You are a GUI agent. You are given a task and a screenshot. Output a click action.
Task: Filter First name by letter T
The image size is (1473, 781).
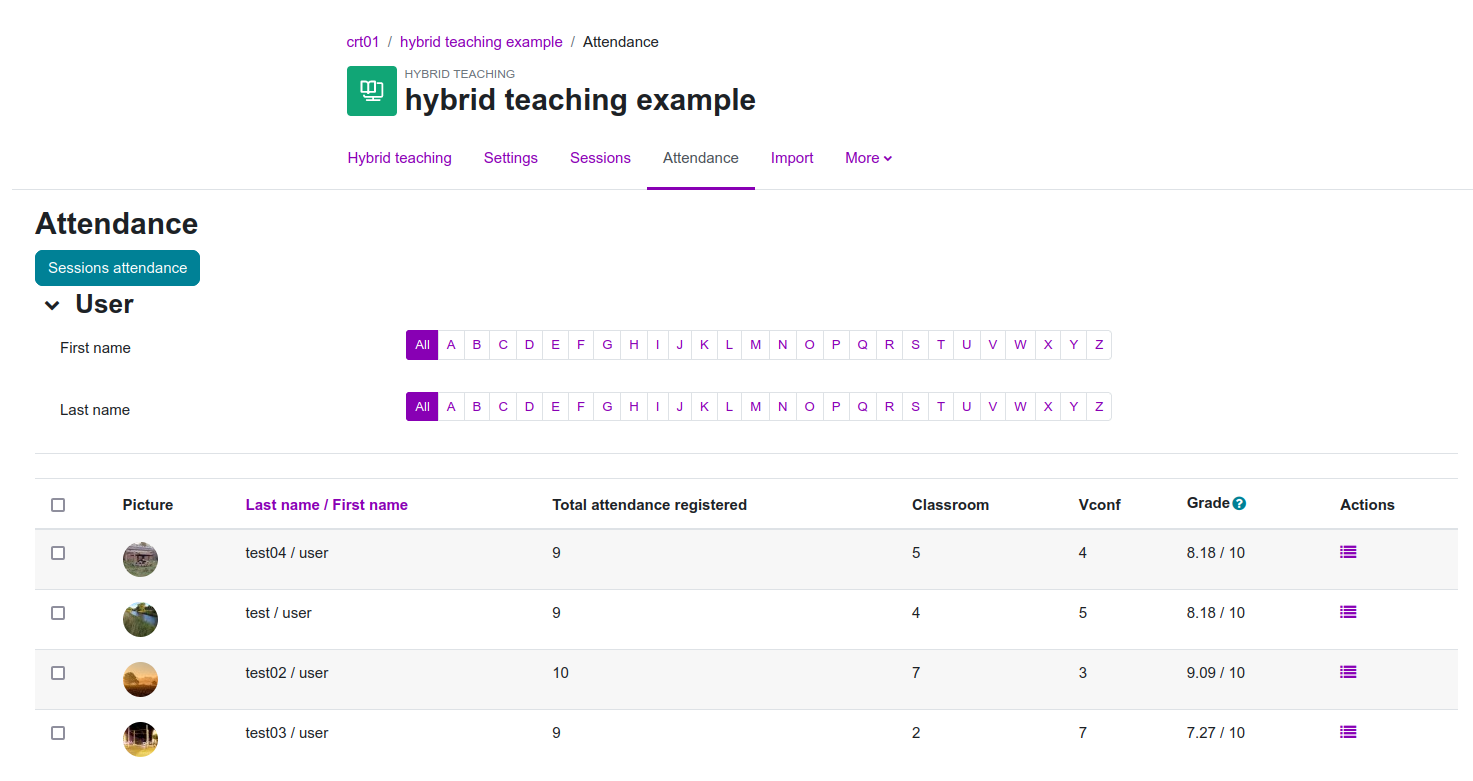(941, 345)
